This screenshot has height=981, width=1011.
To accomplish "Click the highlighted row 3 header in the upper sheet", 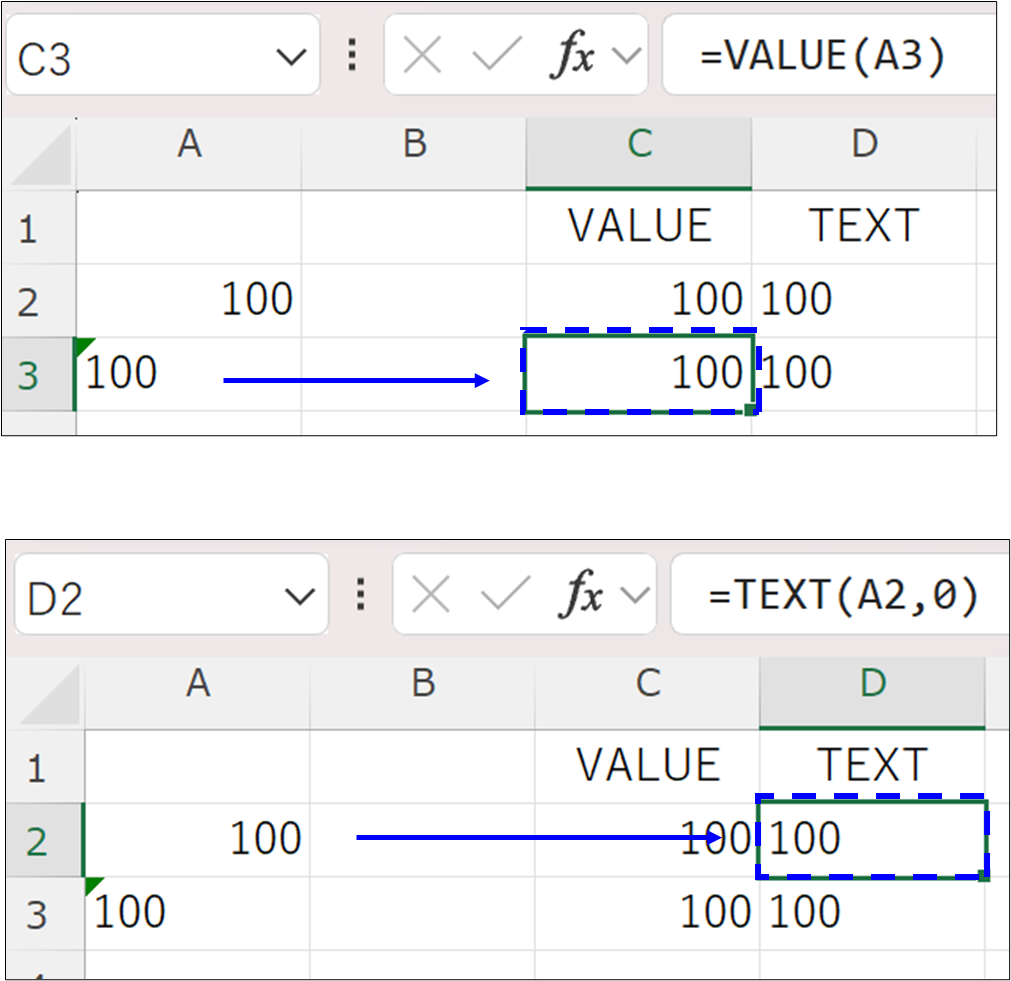I will 29,375.
